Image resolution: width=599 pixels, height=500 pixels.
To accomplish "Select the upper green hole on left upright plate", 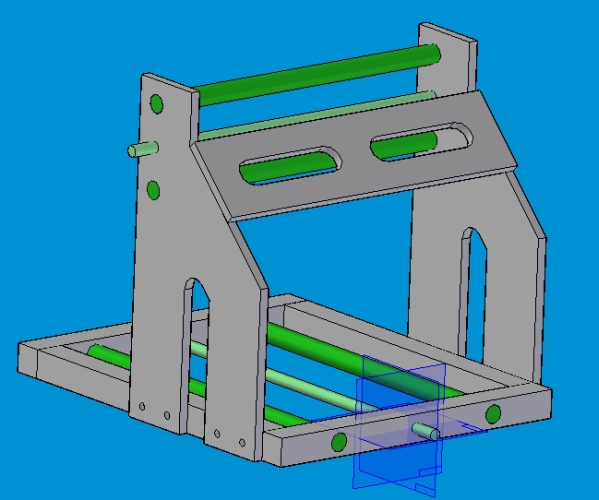I will pyautogui.click(x=156, y=104).
